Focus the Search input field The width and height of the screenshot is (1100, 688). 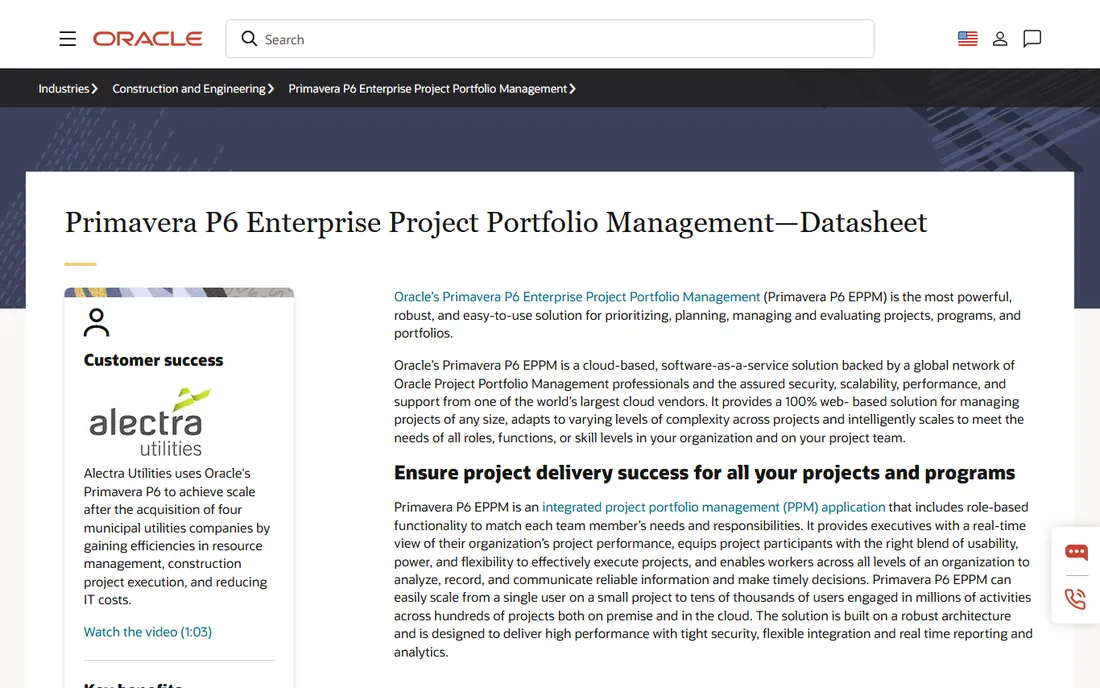[x=549, y=39]
